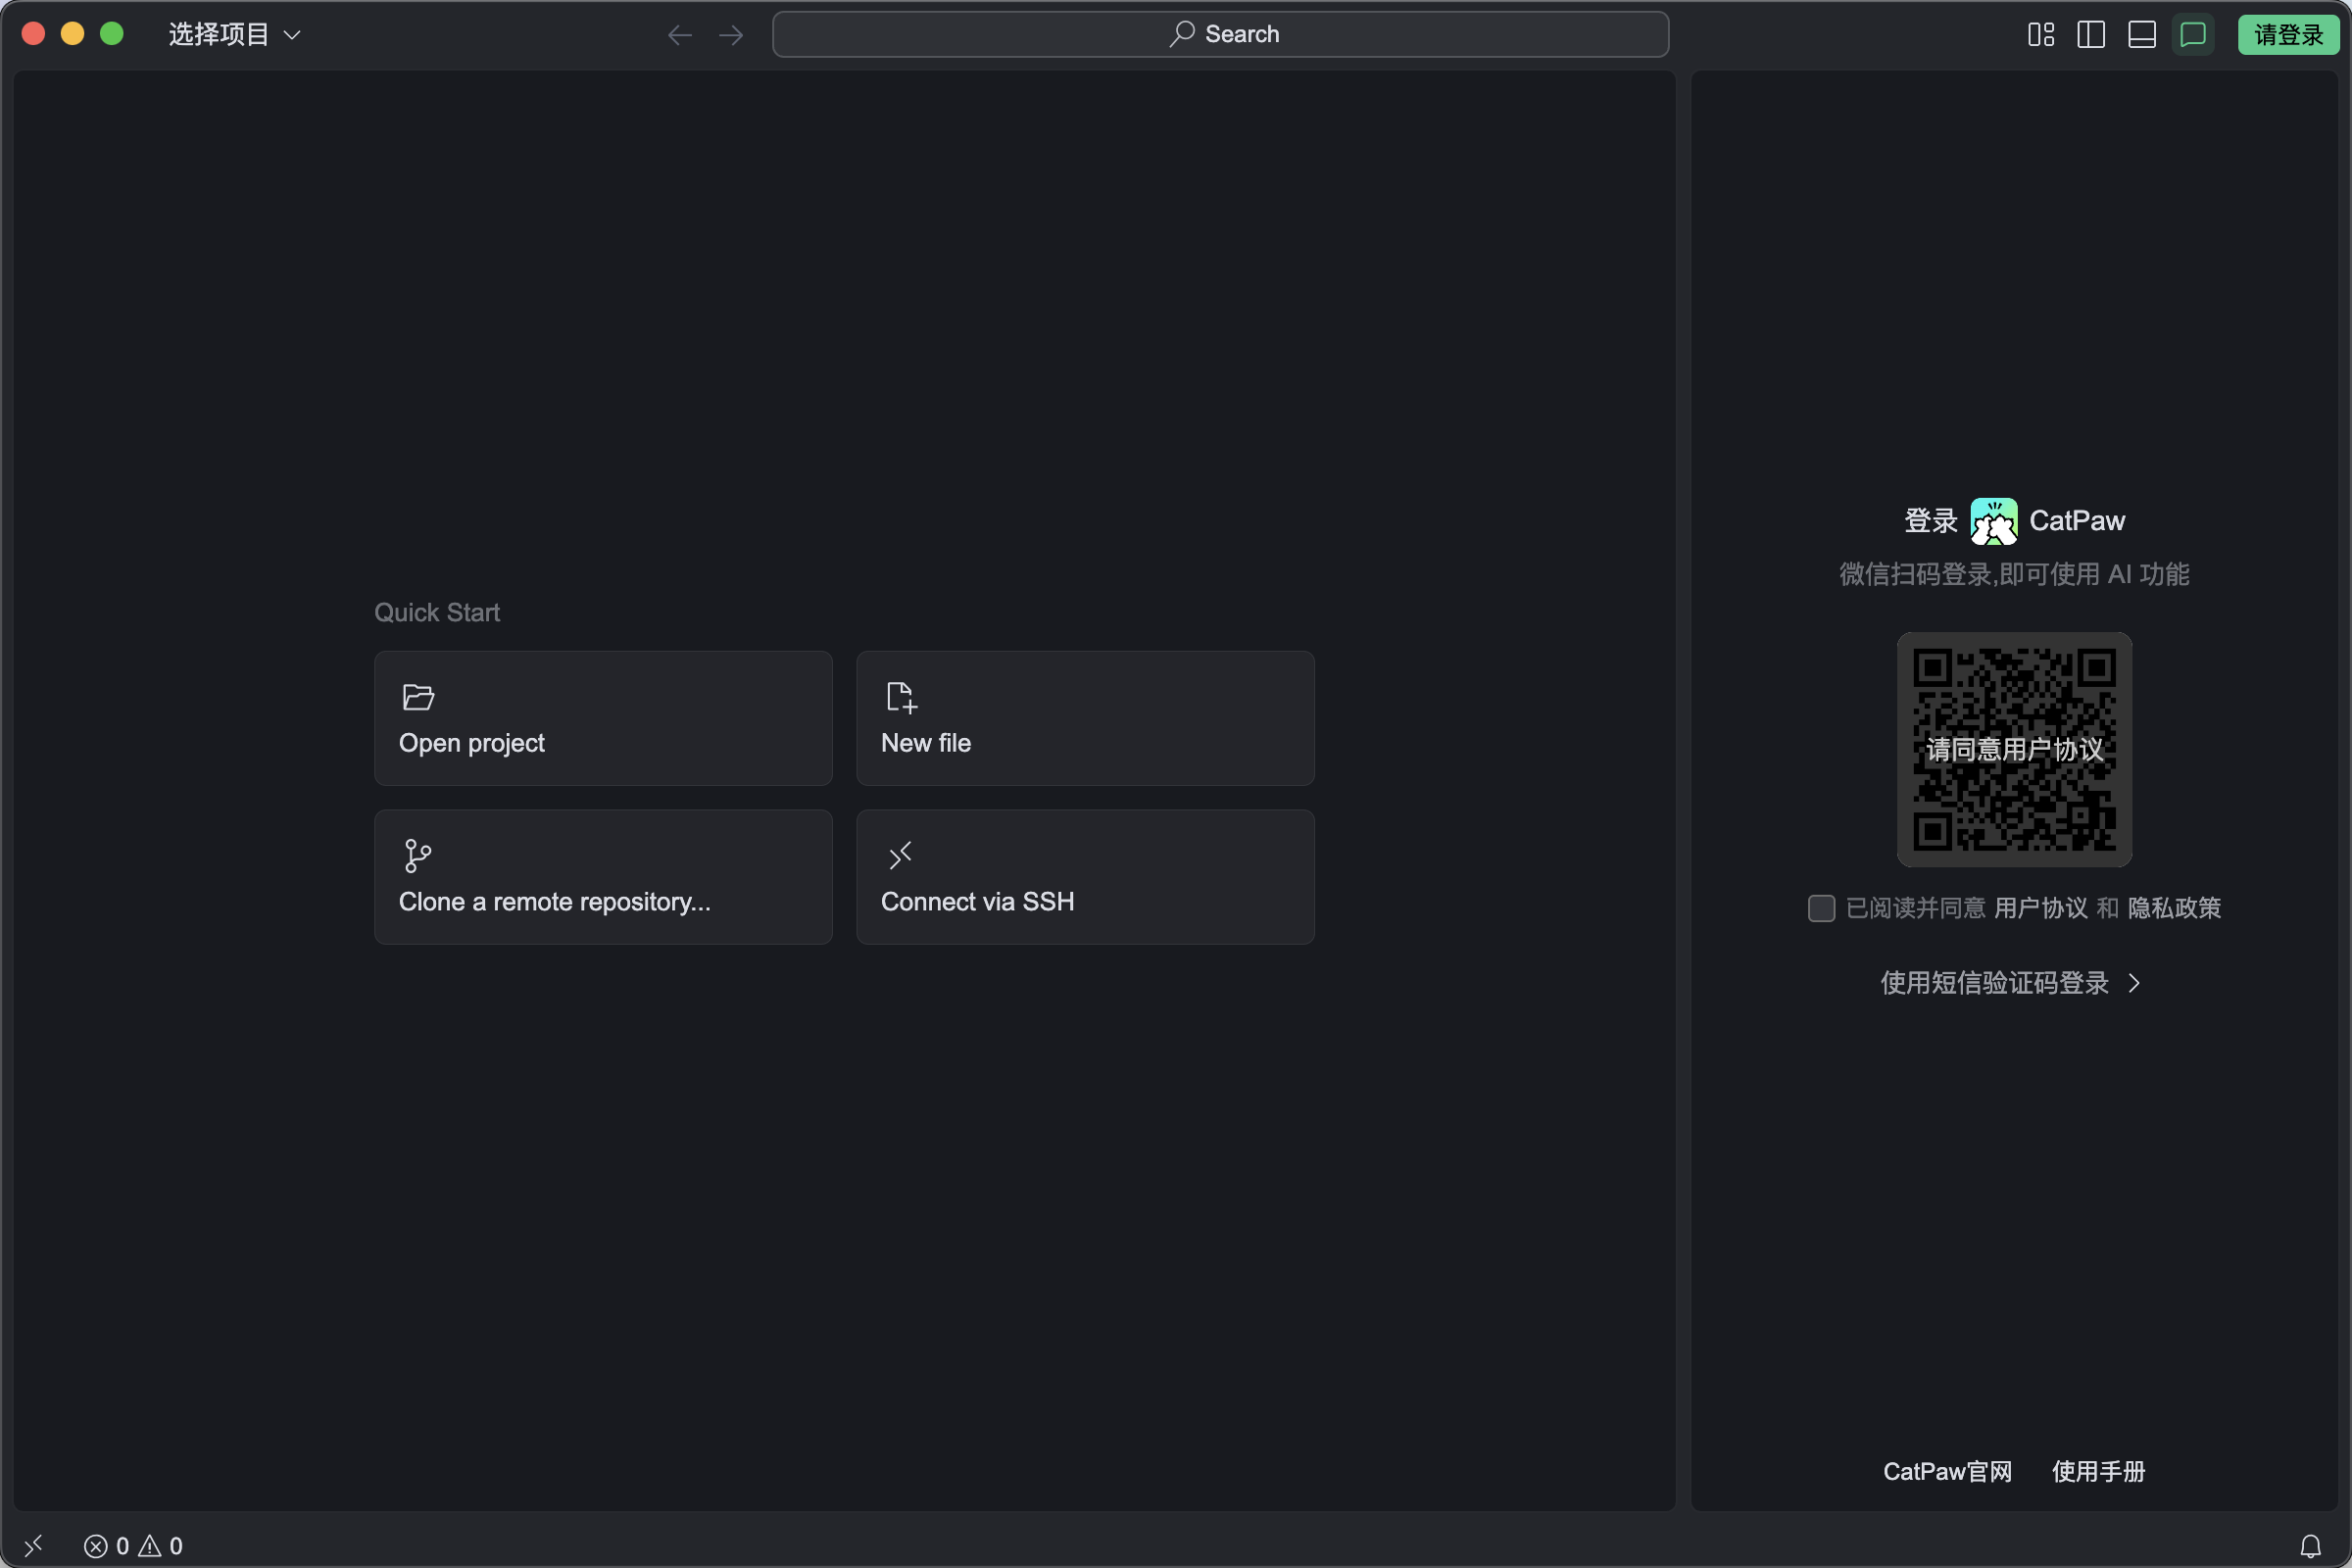Screen dimensions: 2352x1568
Task: Toggle the primary sidebar icon
Action: [x=2091, y=35]
